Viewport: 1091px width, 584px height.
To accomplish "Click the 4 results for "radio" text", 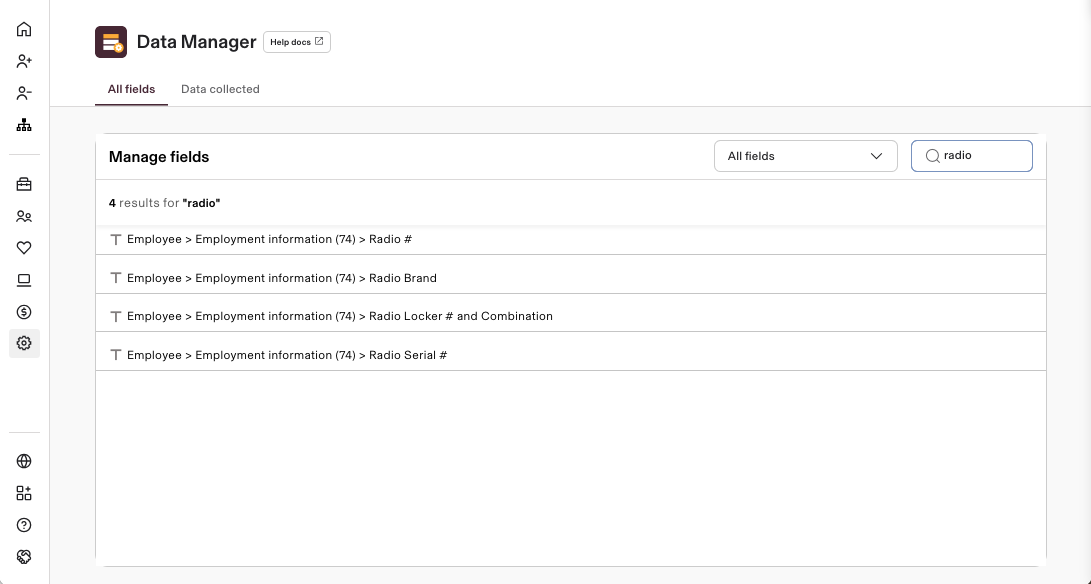I will click(164, 203).
